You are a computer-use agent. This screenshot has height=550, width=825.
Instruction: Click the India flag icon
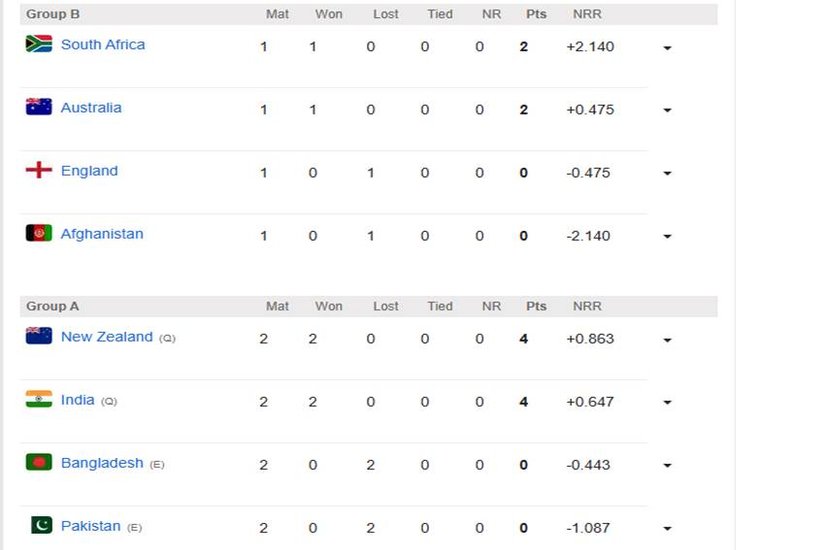pos(39,399)
